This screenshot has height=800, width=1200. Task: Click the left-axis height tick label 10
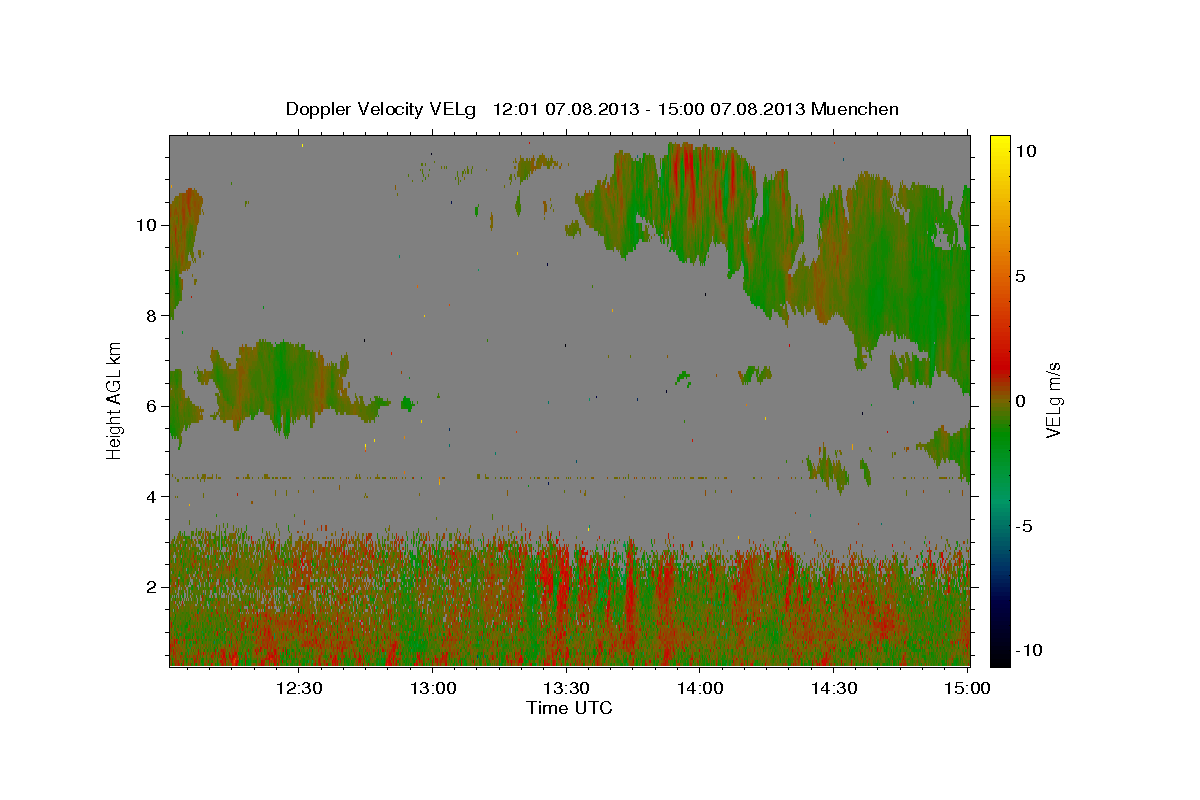(148, 225)
